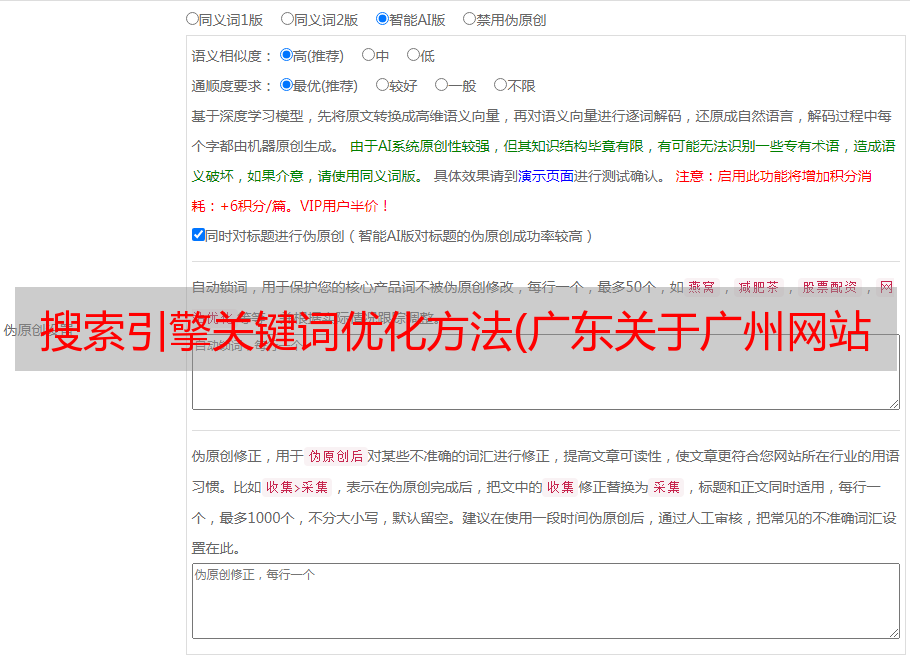Set 通顺度要求 to 较好

pyautogui.click(x=382, y=85)
